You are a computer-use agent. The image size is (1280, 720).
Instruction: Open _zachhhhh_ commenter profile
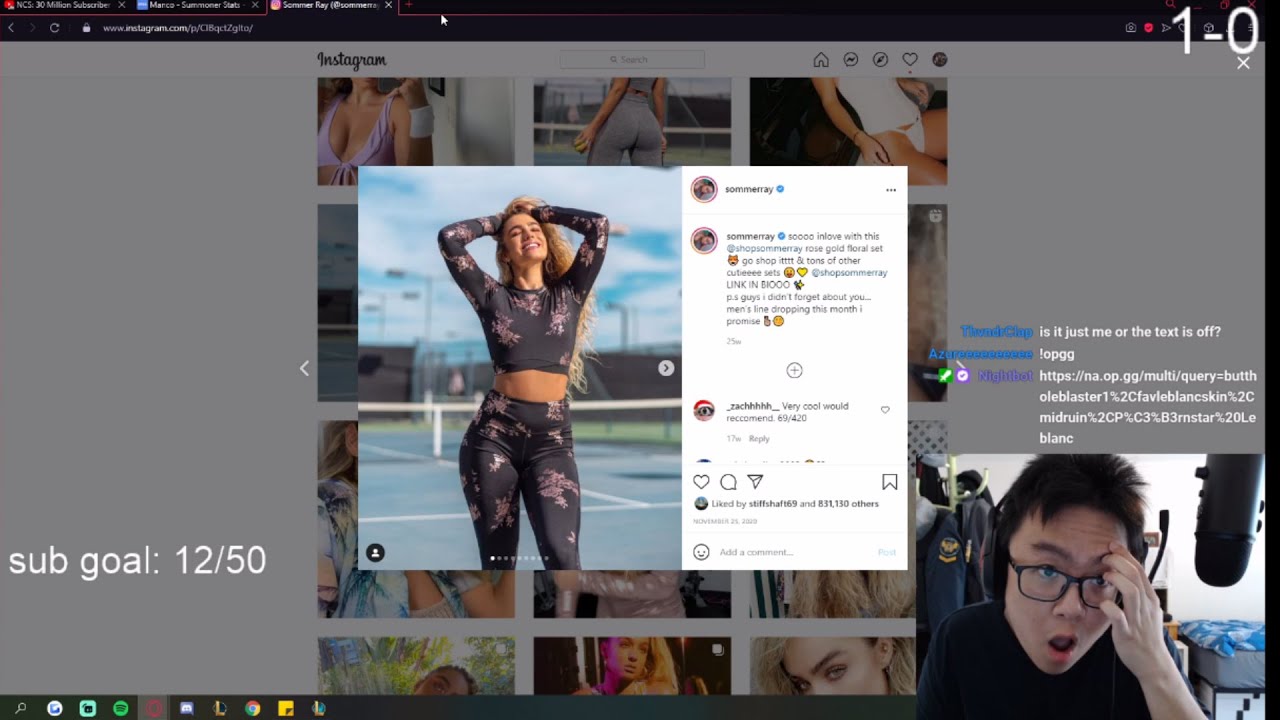point(752,406)
